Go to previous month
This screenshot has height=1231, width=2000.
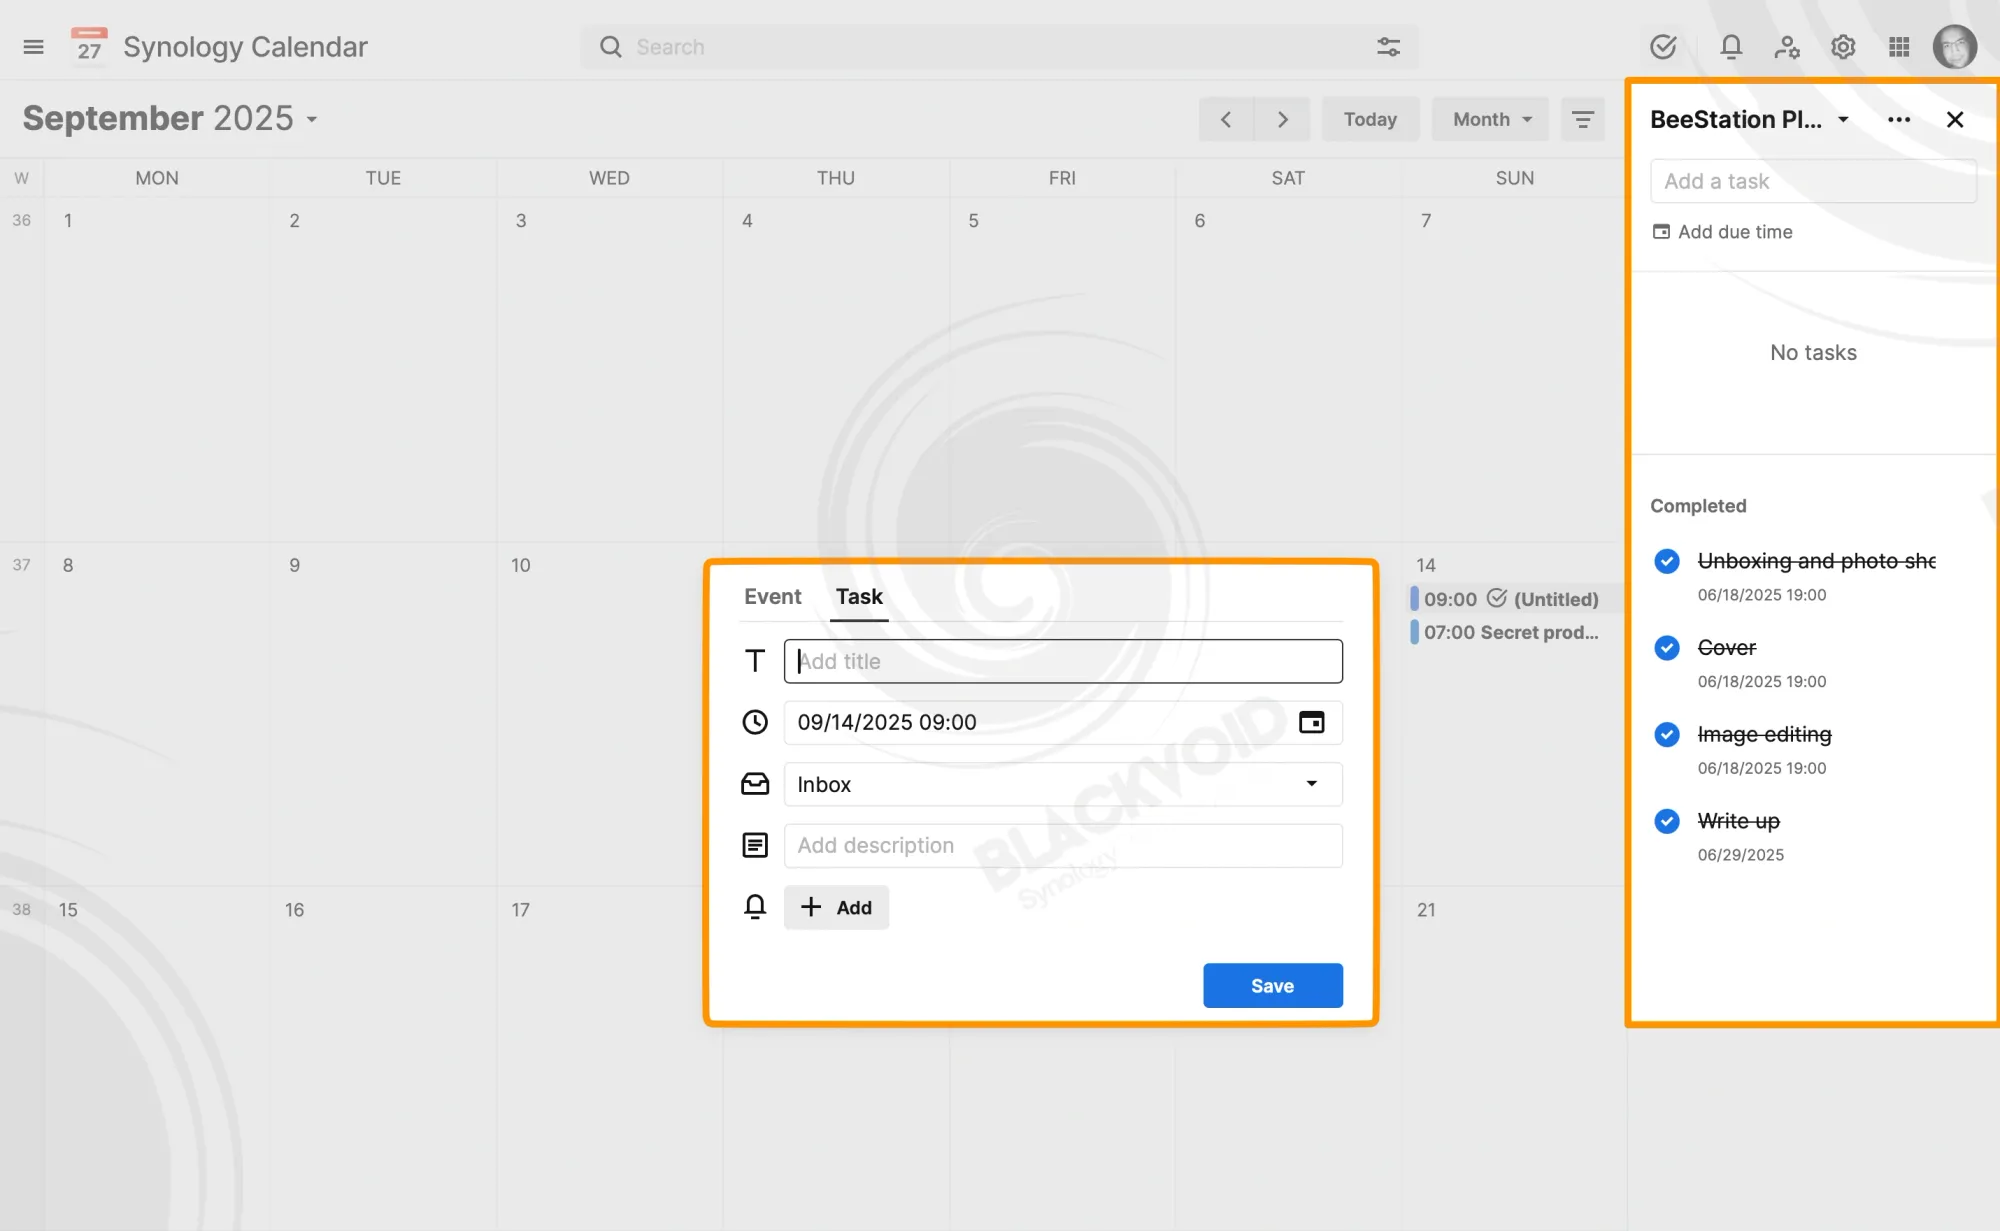1226,119
